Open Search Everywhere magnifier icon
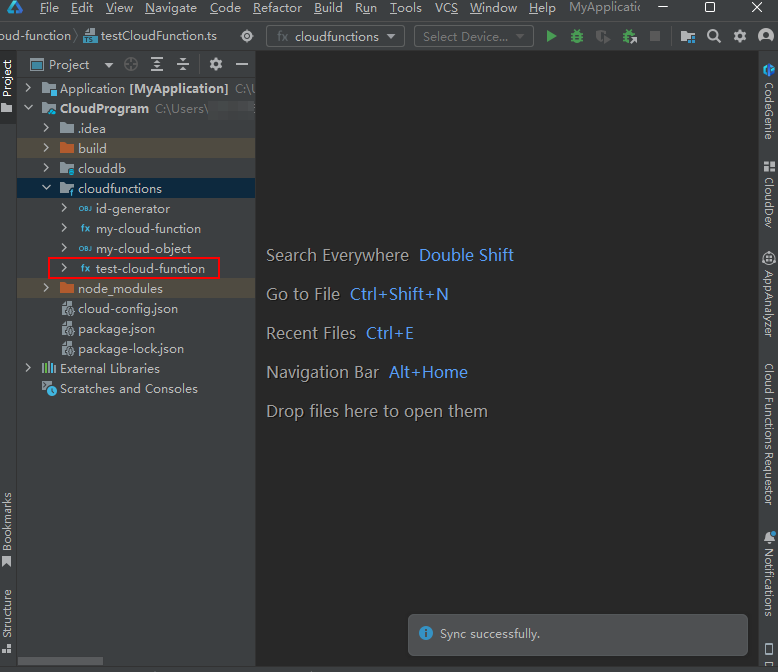The width and height of the screenshot is (778, 672). (x=714, y=36)
